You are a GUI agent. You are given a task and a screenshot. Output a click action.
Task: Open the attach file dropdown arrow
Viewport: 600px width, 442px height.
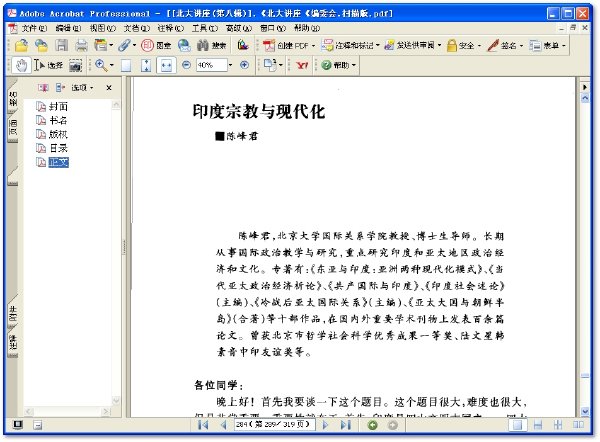click(135, 45)
